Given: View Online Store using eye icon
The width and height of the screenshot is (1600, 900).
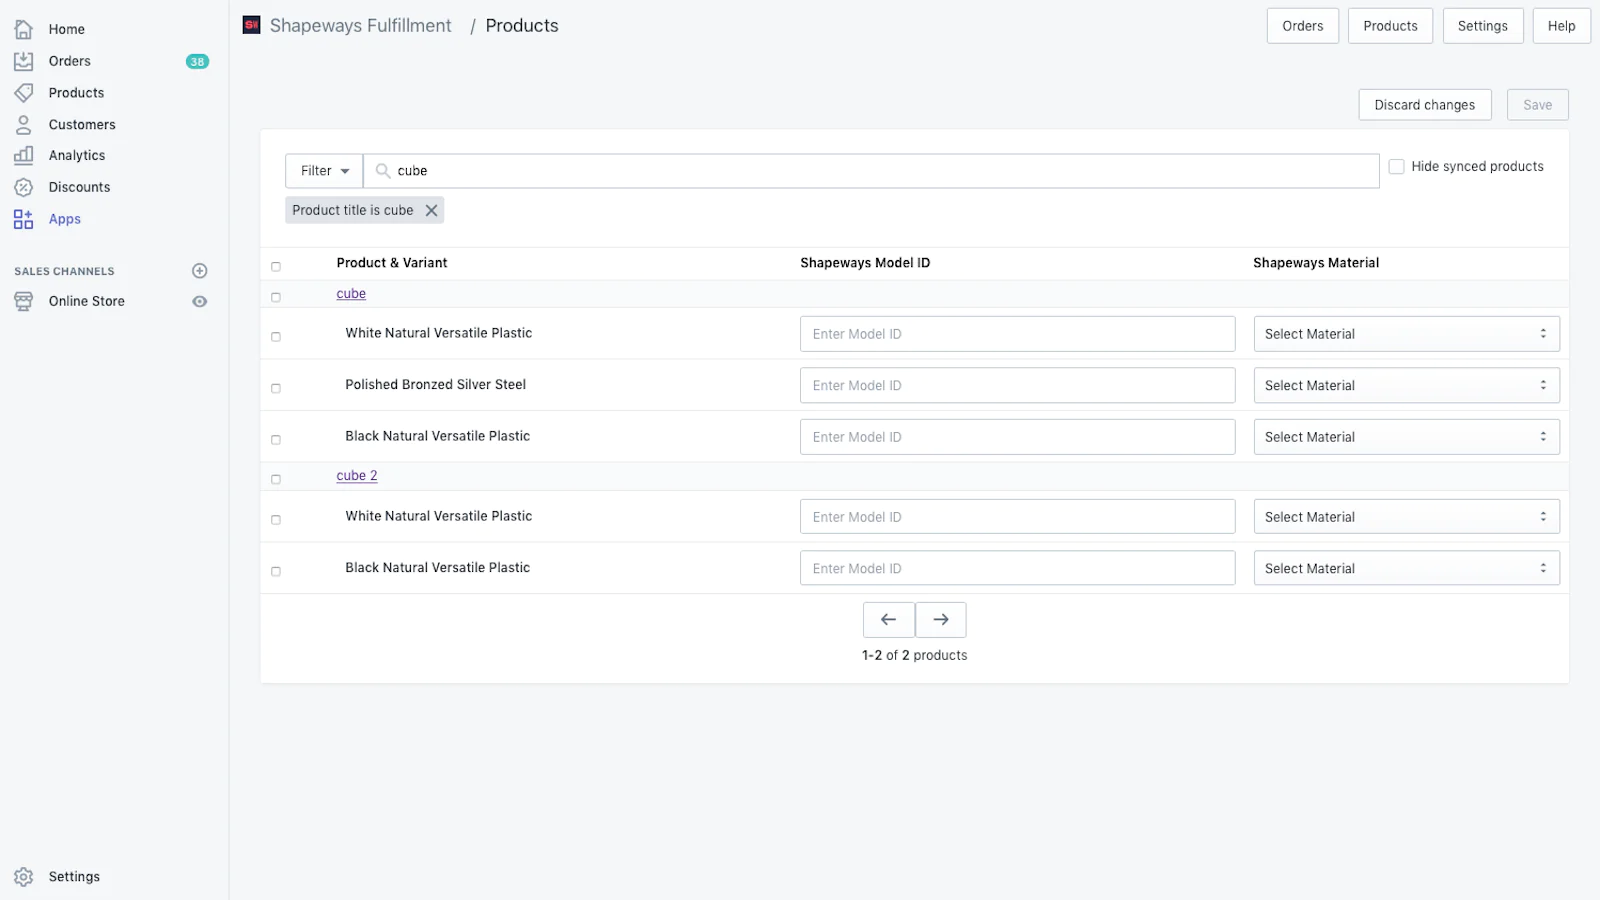Looking at the screenshot, I should 200,301.
